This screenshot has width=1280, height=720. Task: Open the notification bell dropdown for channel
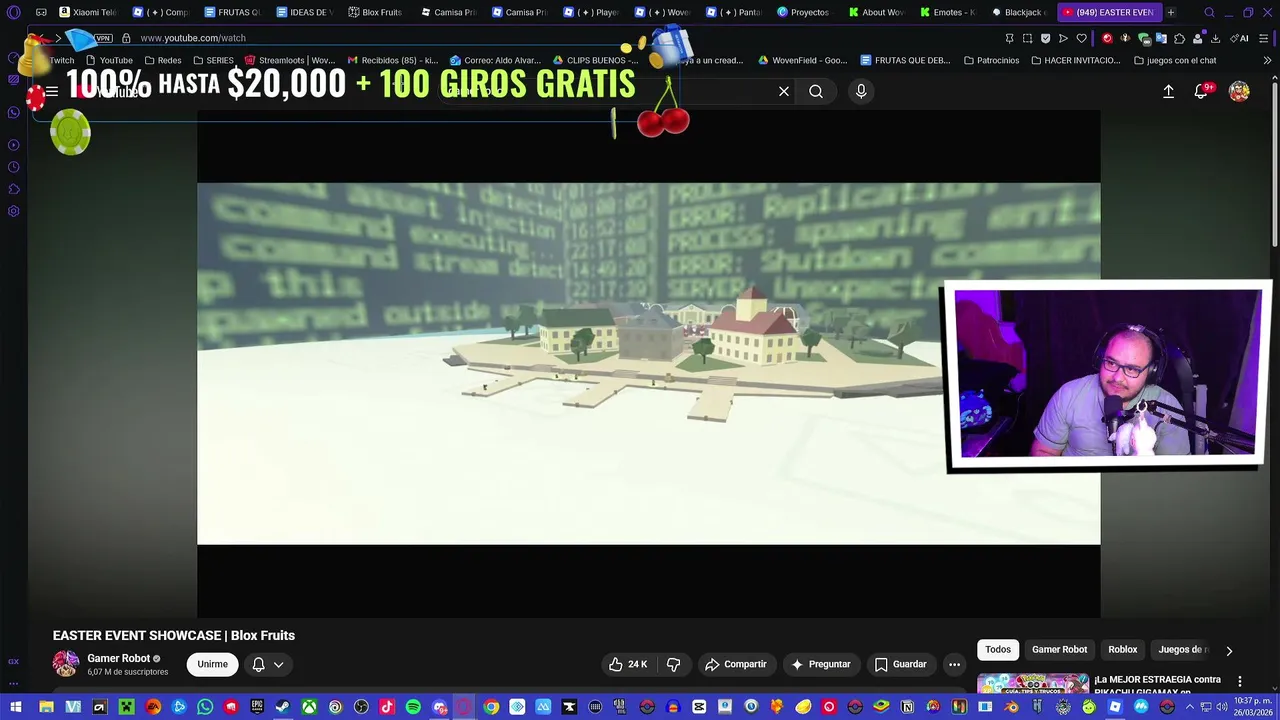tap(268, 664)
